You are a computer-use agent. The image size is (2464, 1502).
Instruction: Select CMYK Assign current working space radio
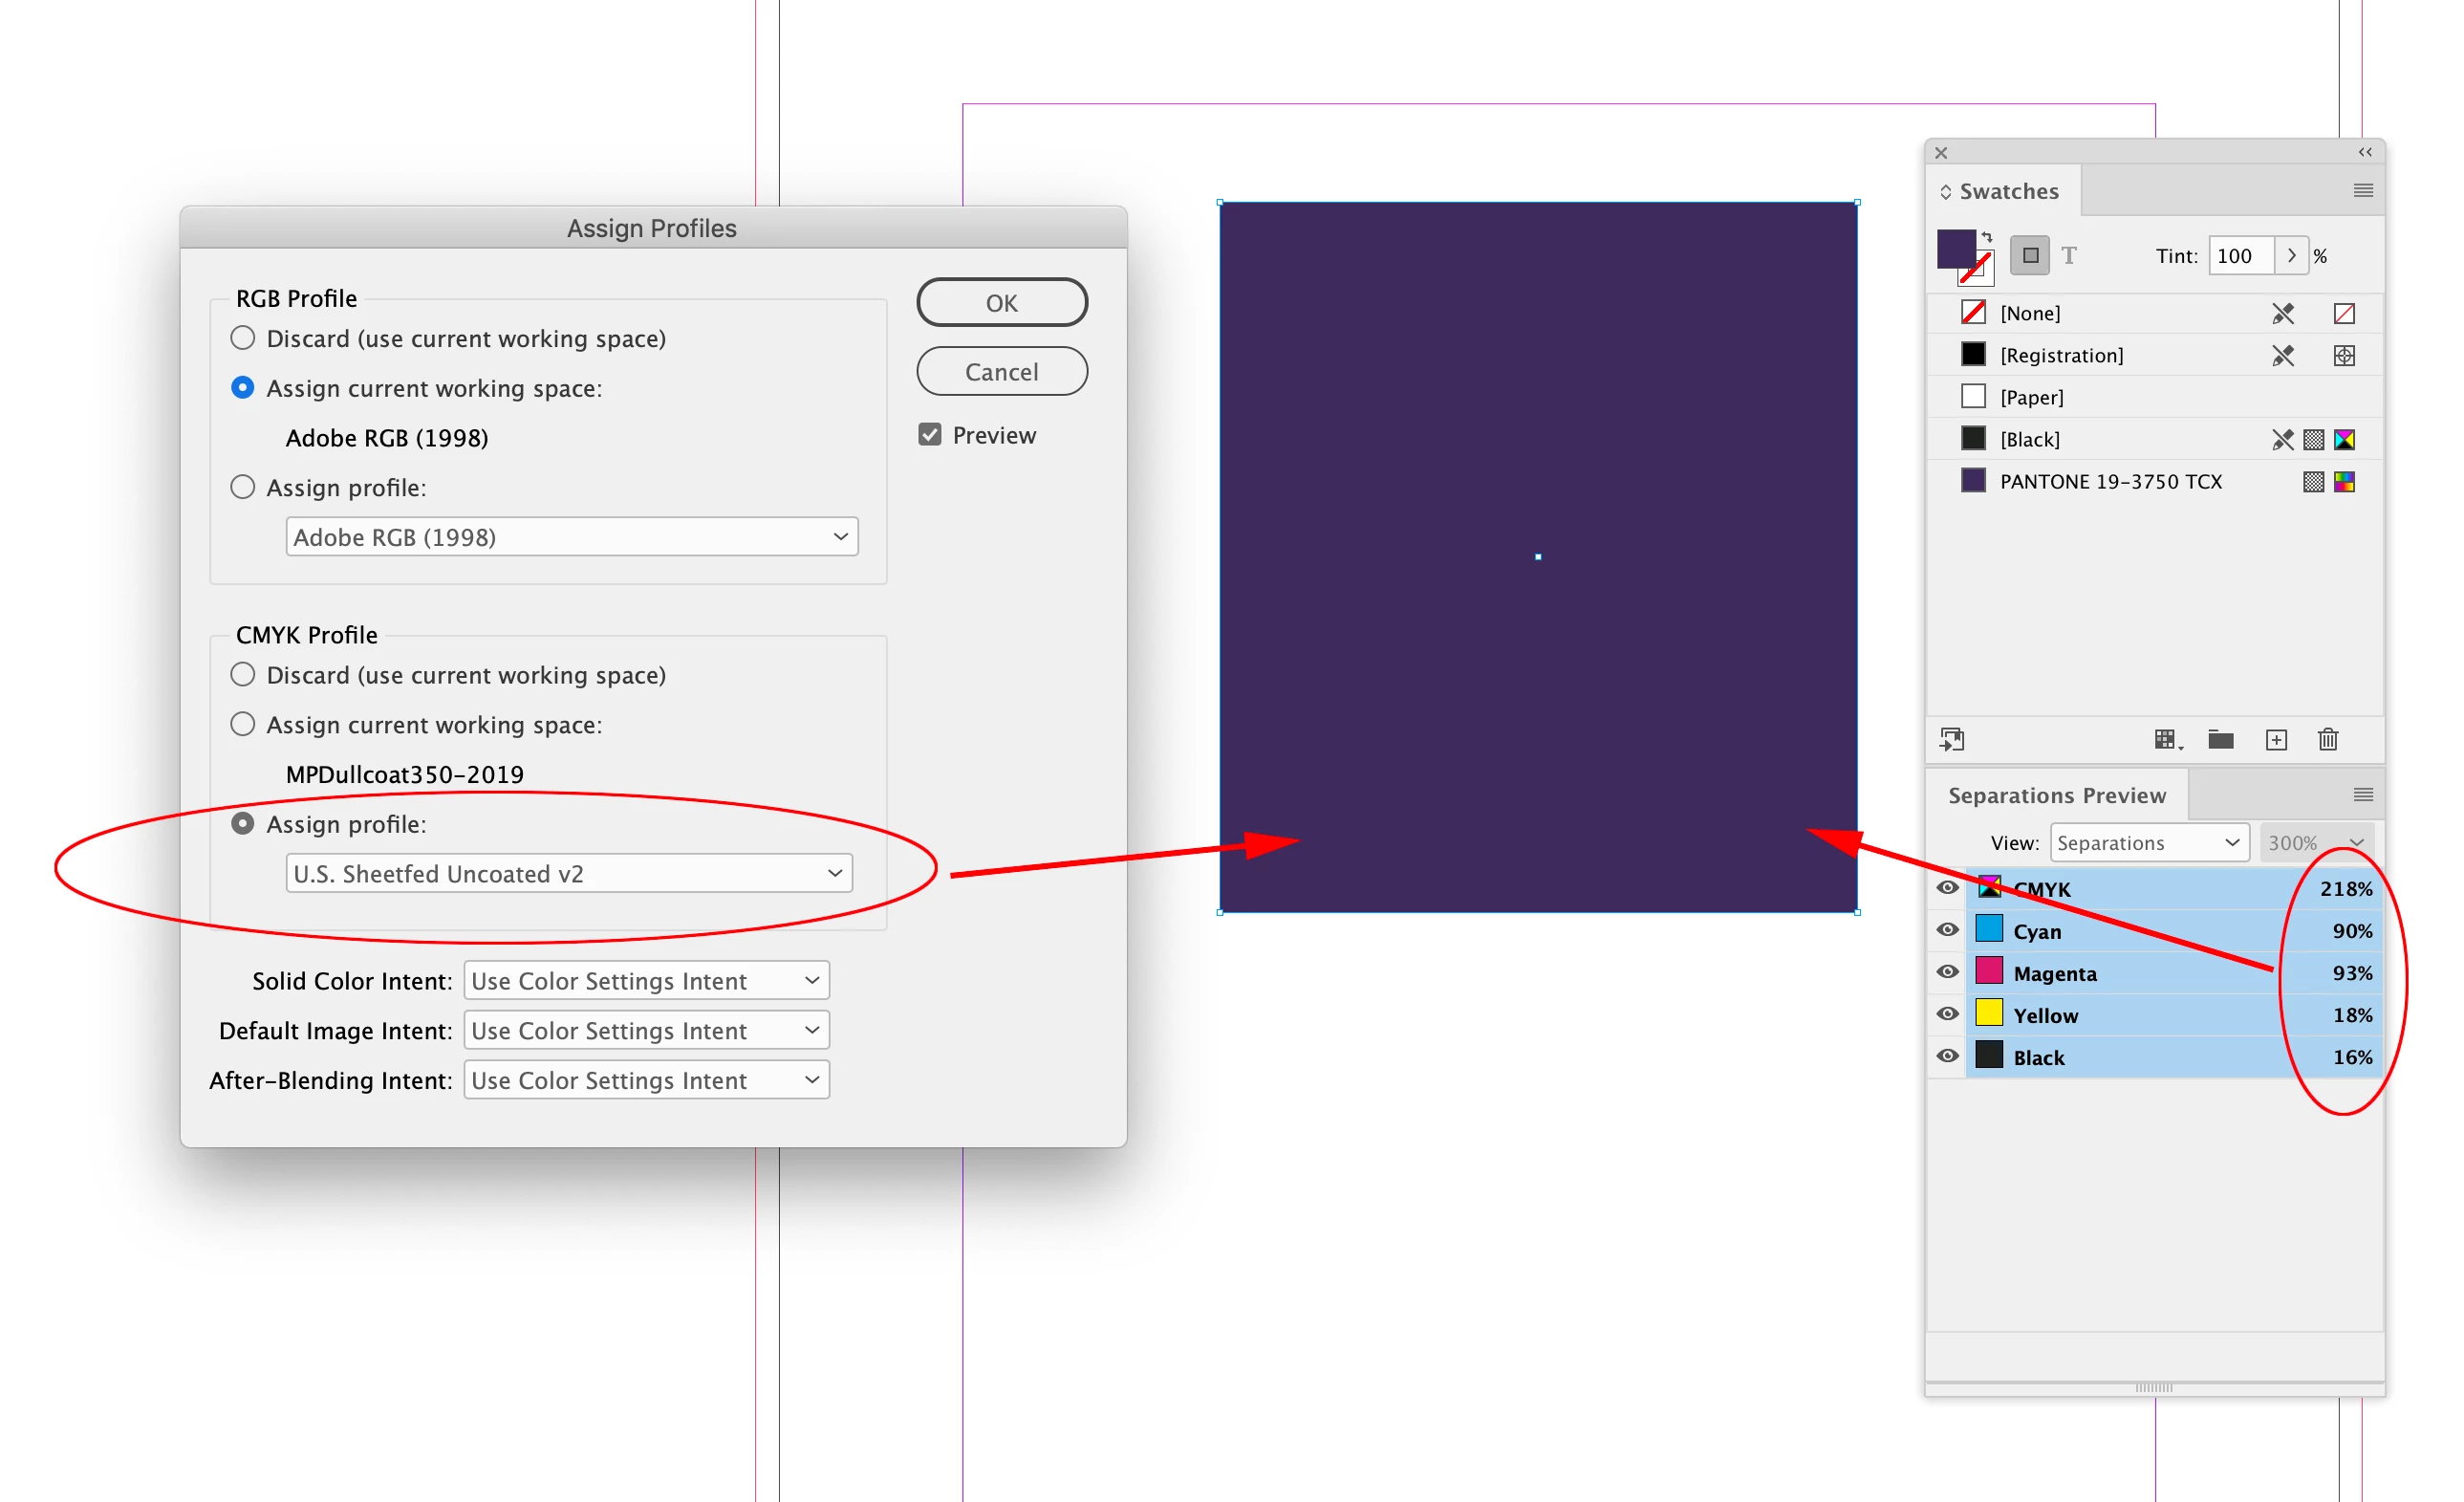[x=243, y=724]
